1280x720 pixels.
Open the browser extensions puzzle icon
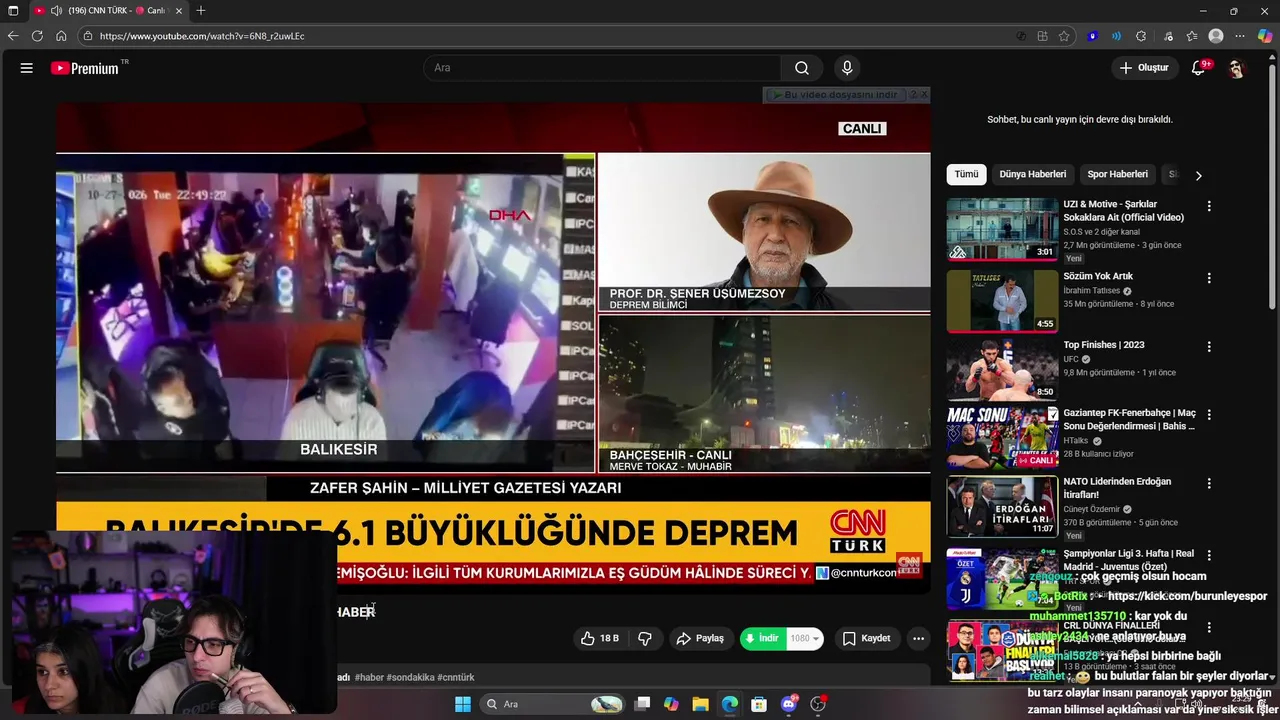[1141, 36]
